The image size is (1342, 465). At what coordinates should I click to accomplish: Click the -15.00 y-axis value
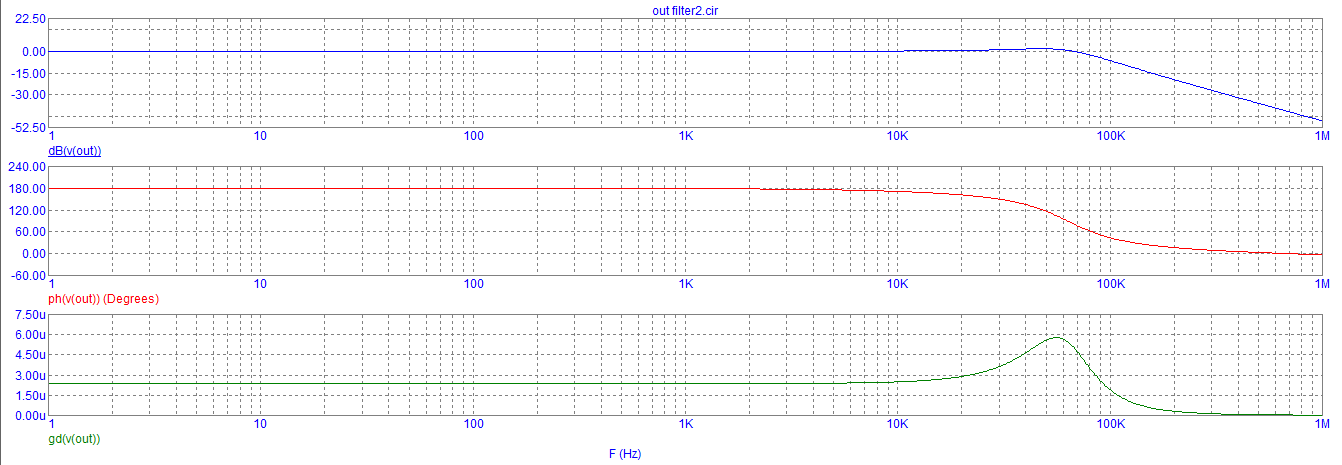pyautogui.click(x=27, y=73)
